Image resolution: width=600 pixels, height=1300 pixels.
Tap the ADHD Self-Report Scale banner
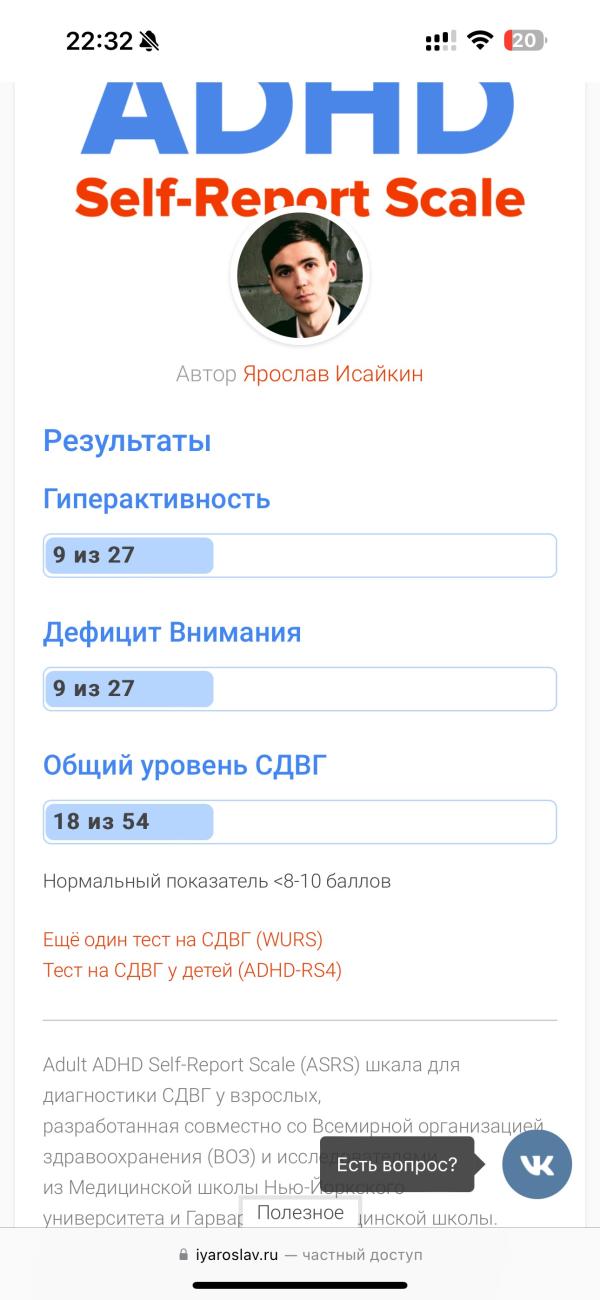(x=300, y=152)
